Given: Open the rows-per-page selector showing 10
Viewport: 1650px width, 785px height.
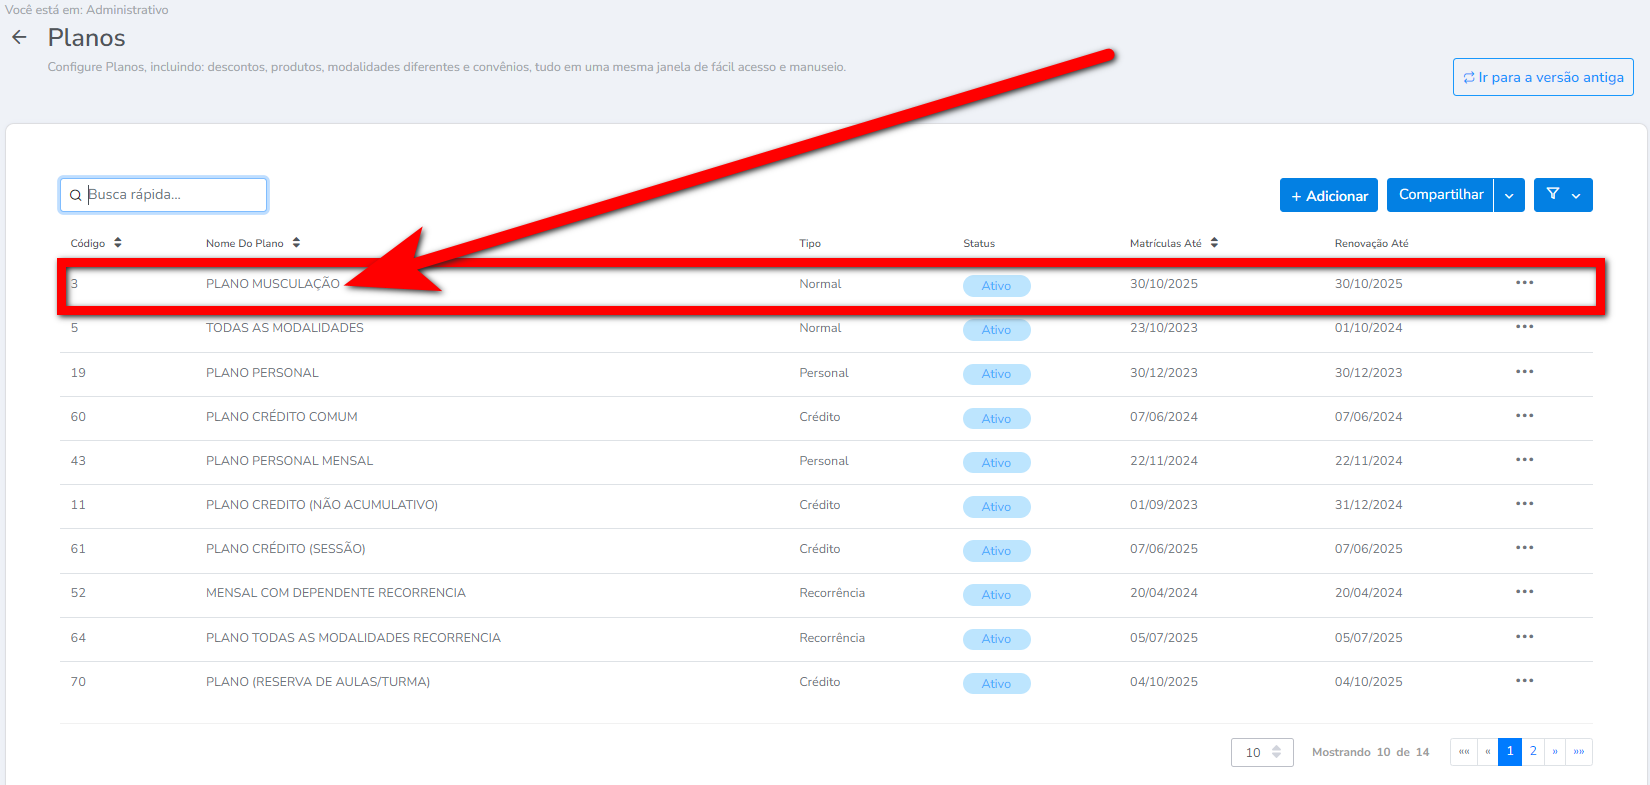Looking at the screenshot, I should coord(1262,752).
